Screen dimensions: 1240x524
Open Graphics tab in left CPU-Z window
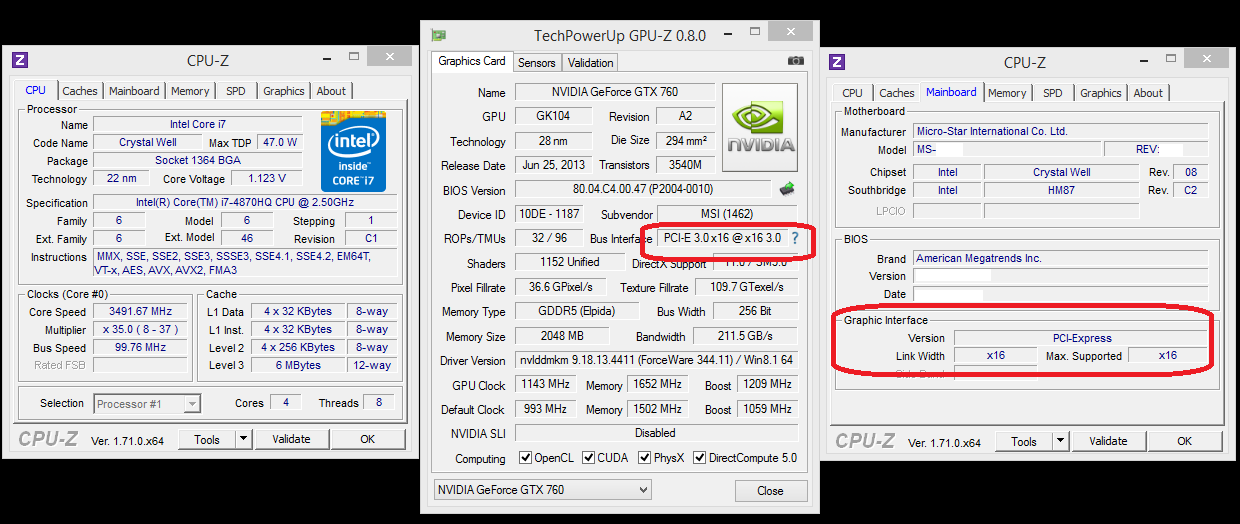point(284,91)
